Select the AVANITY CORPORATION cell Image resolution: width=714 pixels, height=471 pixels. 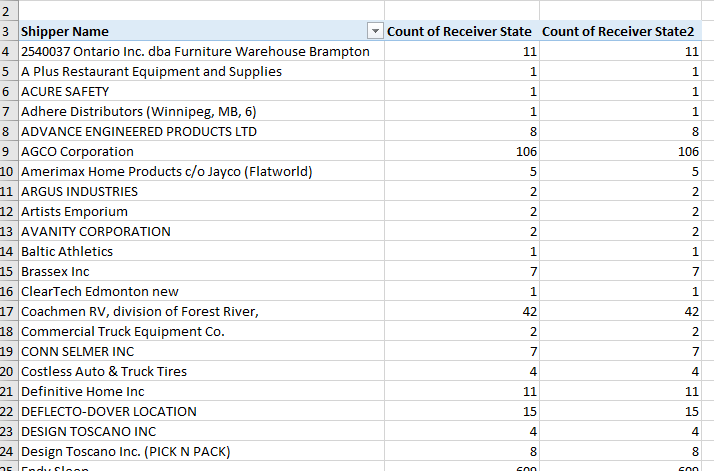tap(201, 232)
